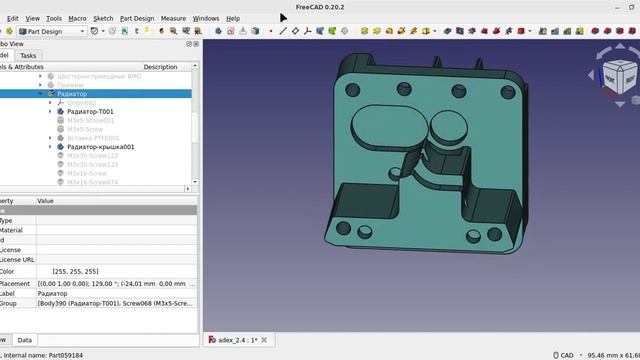
Task: Expand the Радиатор-крышка001 body node
Action: pos(50,147)
